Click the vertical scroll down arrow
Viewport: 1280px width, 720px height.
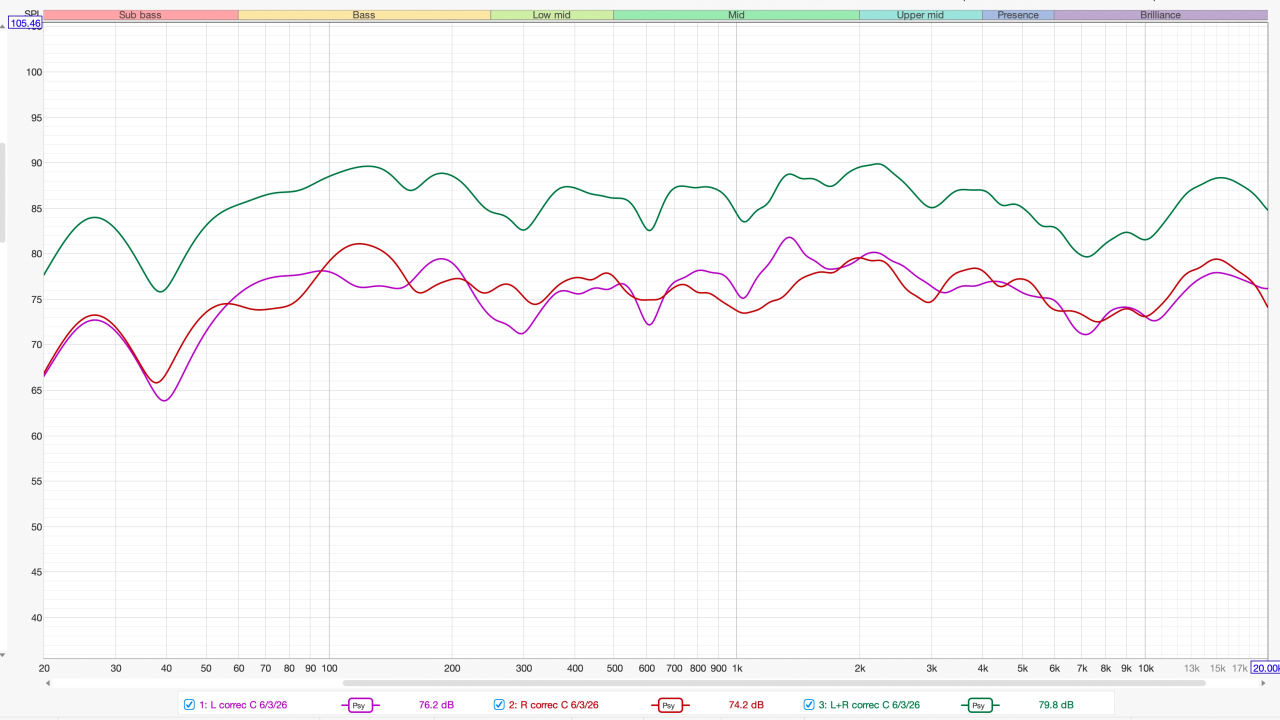[2, 655]
